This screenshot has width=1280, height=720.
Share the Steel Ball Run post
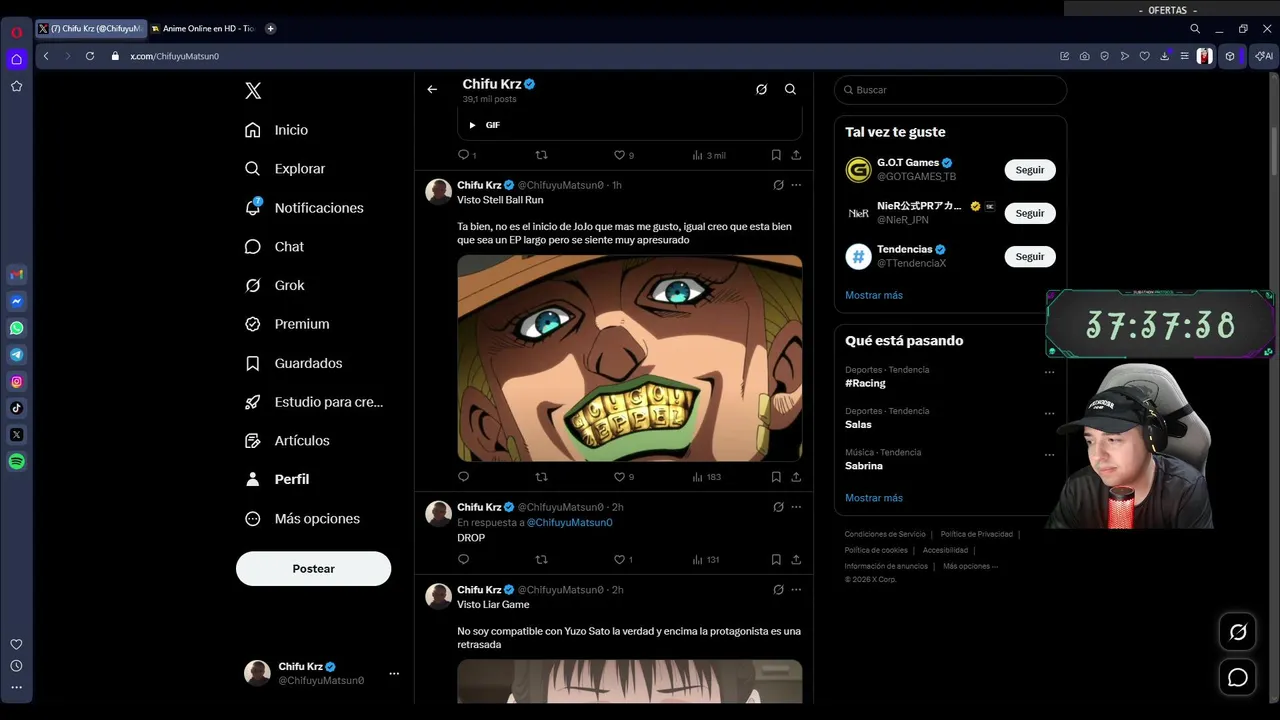(796, 477)
